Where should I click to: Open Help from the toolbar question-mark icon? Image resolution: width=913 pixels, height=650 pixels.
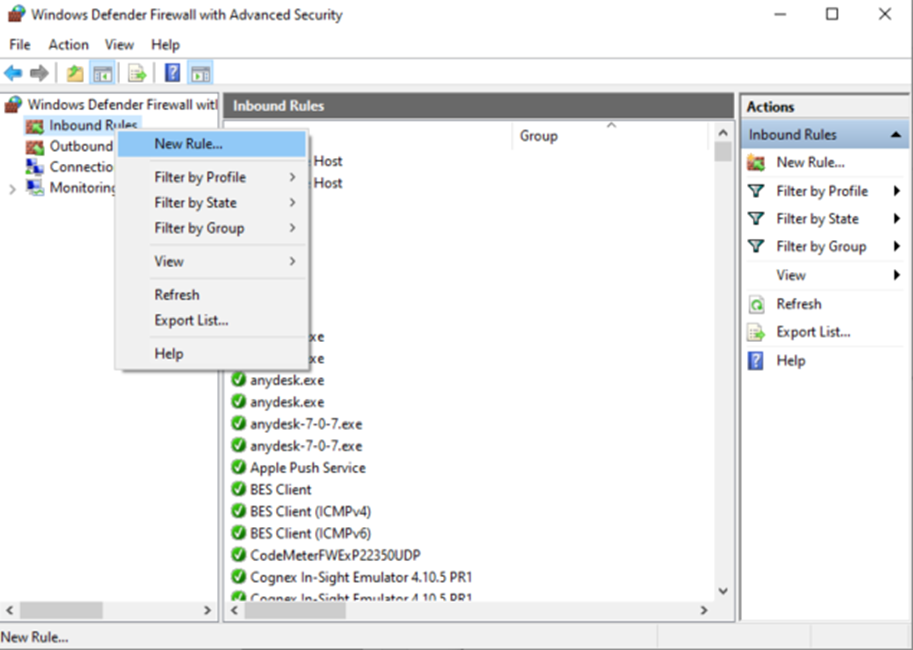[x=172, y=73]
